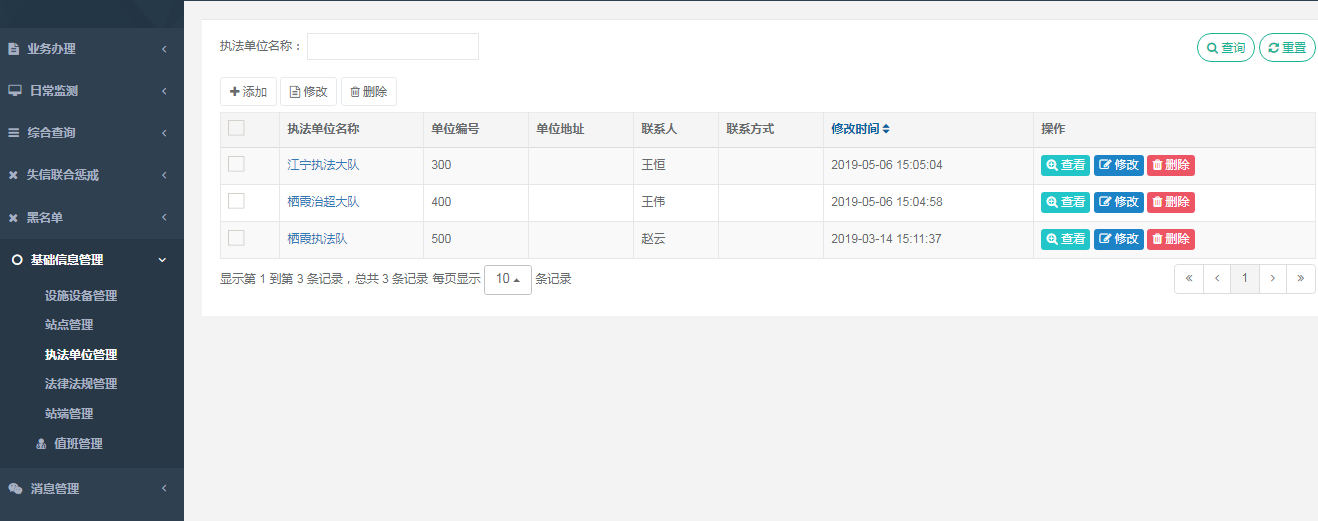Expand the 业务办理 menu chevron
This screenshot has height=521, width=1318.
[x=164, y=49]
